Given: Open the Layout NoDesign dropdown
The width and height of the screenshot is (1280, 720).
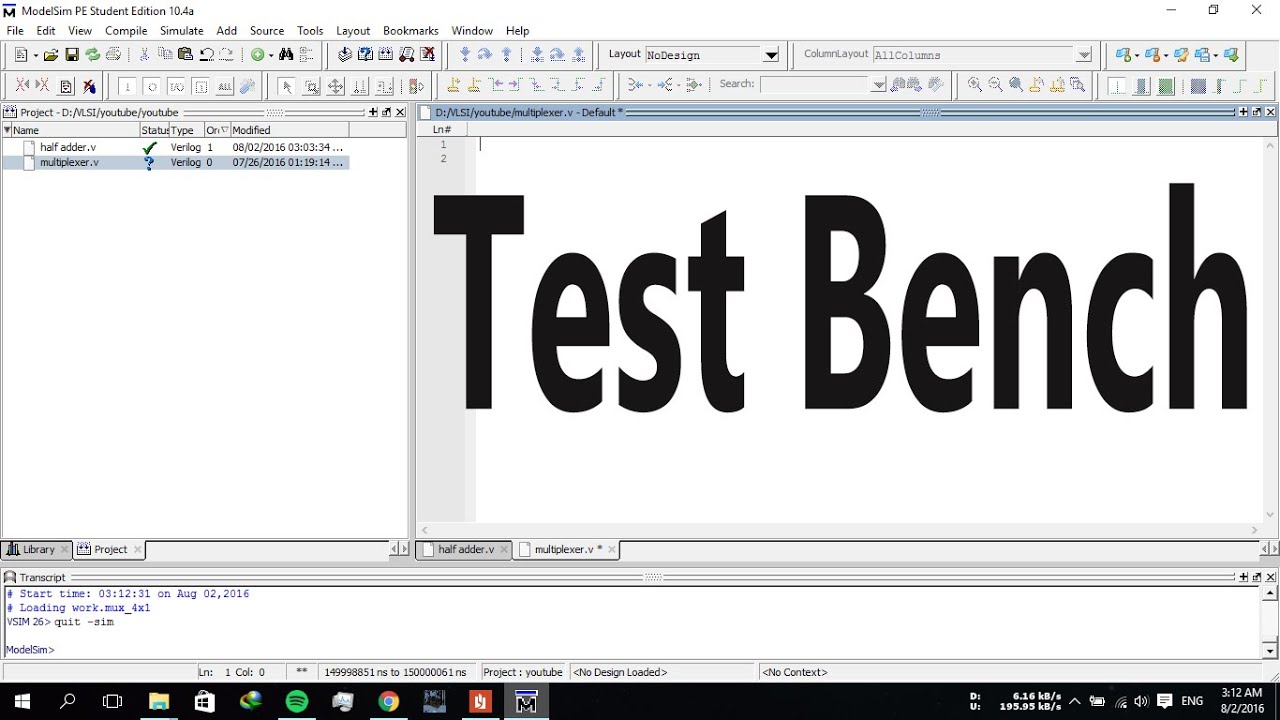Looking at the screenshot, I should coord(770,55).
